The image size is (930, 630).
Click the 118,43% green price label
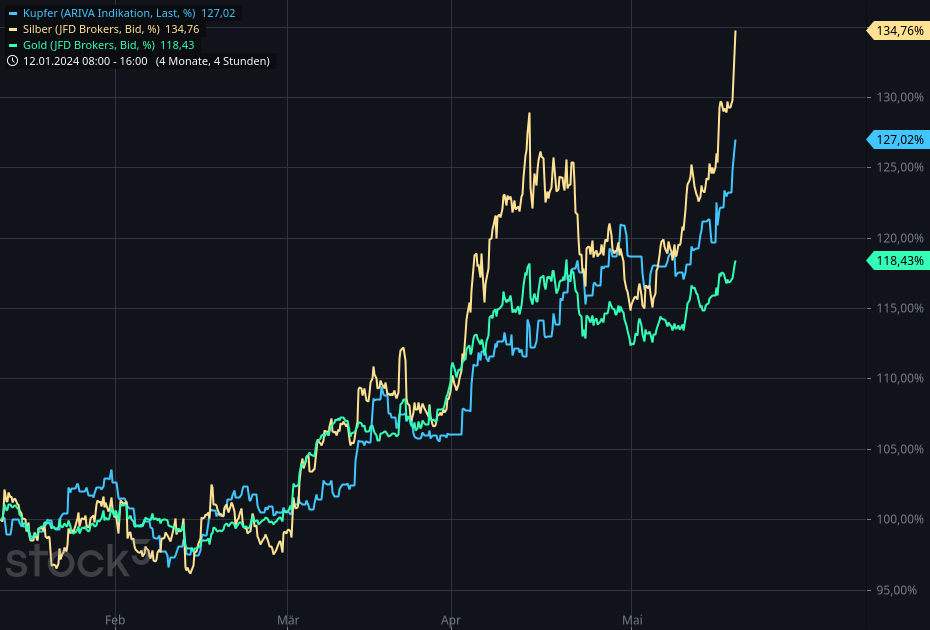click(x=898, y=260)
